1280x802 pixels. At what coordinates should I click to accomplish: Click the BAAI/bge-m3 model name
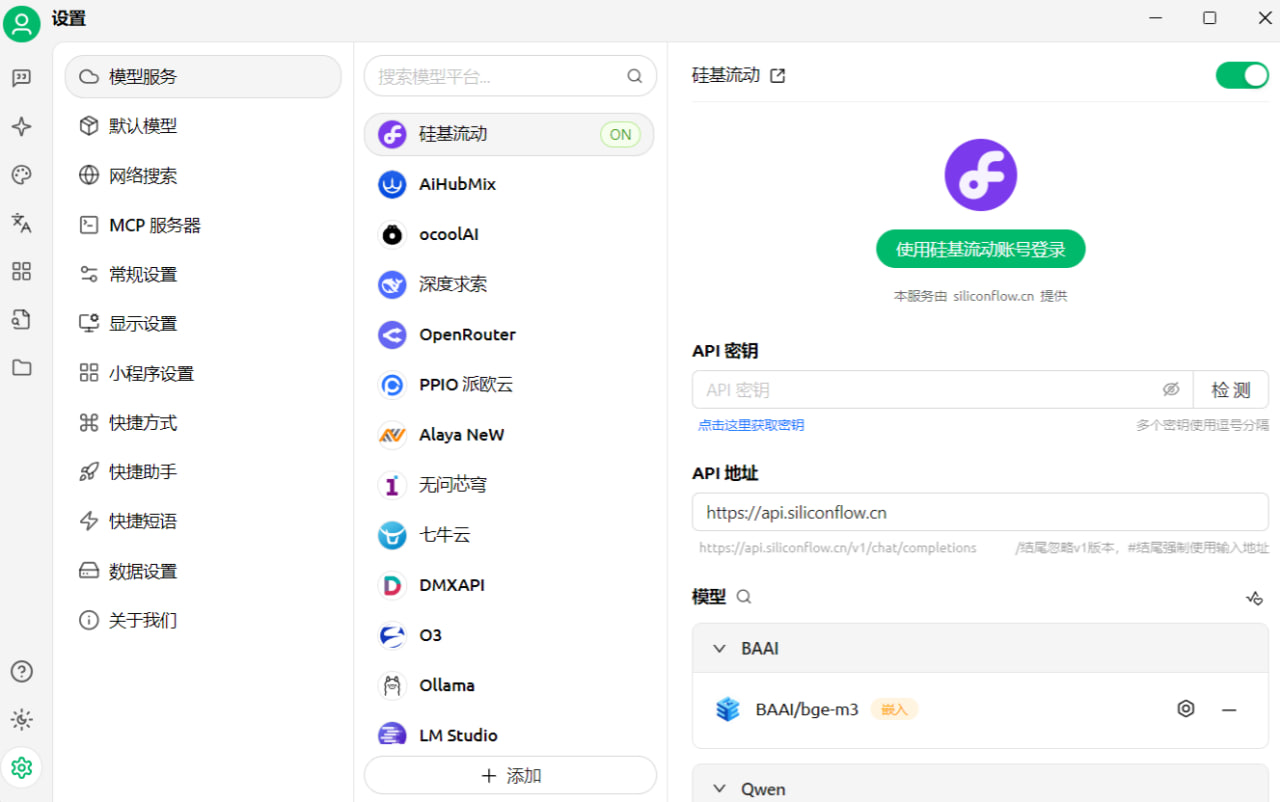[807, 710]
